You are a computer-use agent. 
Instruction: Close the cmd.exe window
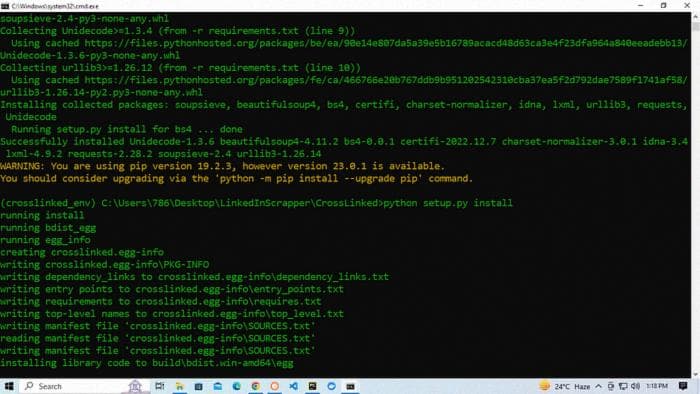687,5
